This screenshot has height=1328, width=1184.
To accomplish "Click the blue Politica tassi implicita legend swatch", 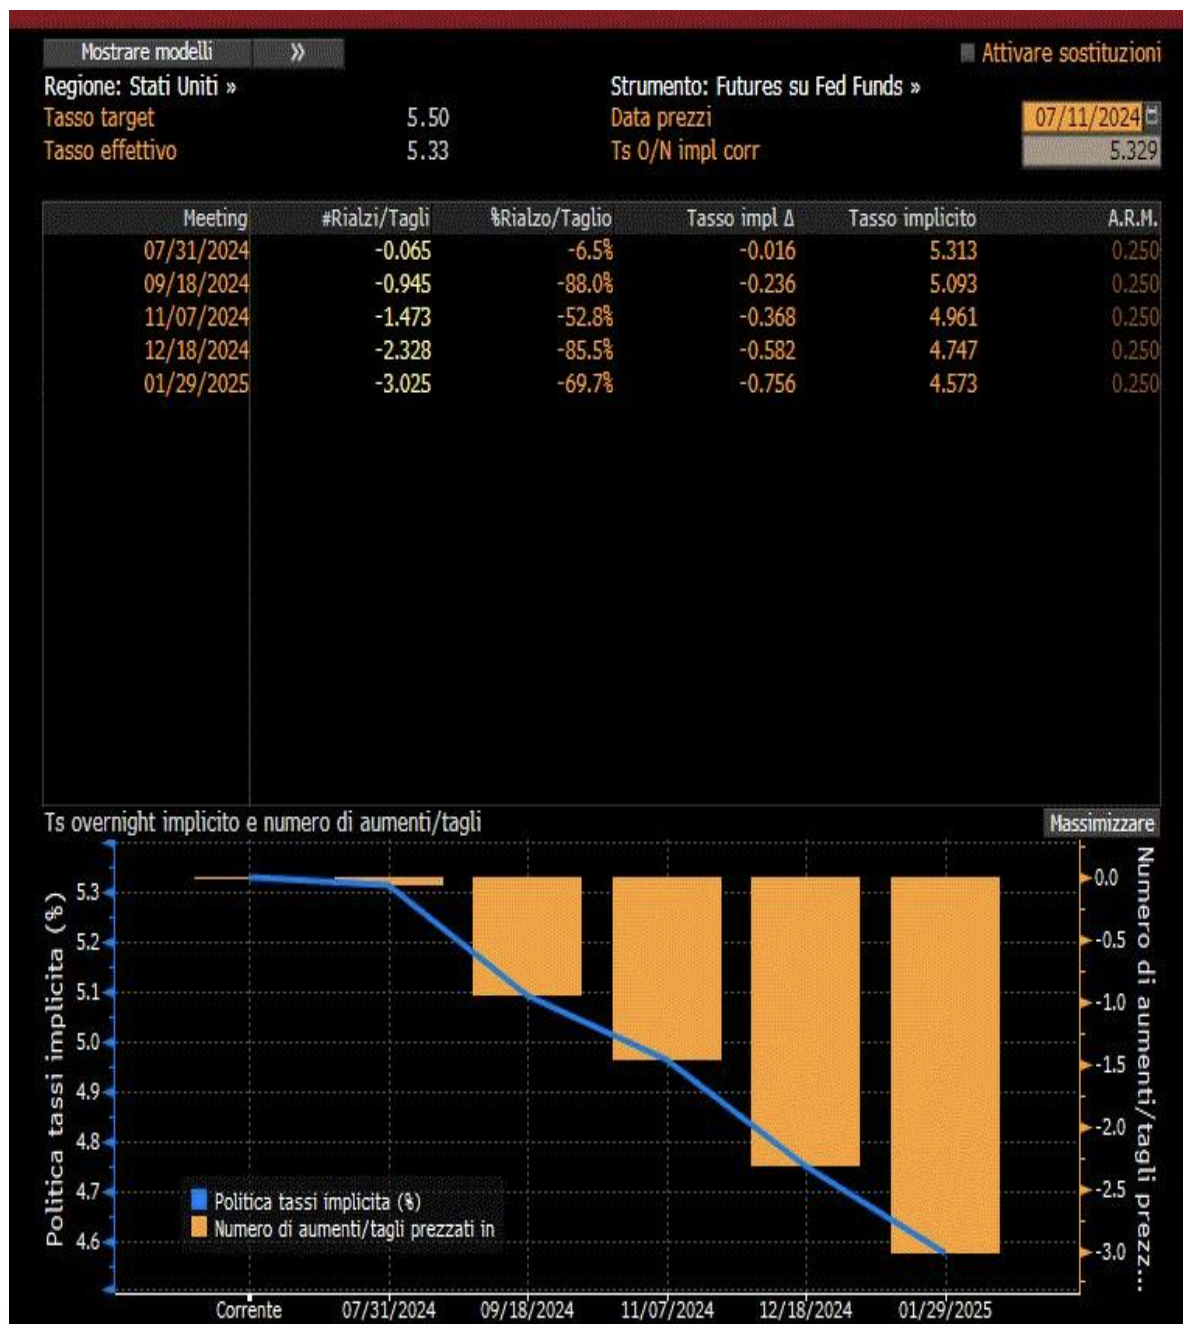I will (x=198, y=1200).
